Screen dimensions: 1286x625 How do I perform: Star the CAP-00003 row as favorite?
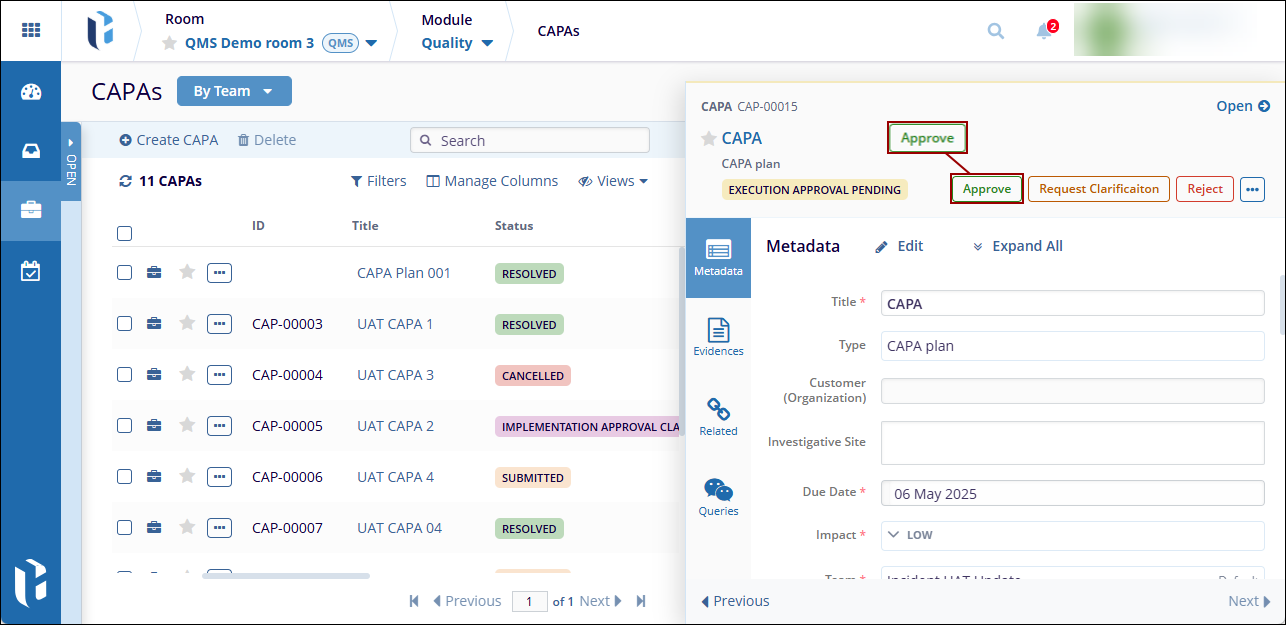[x=187, y=323]
